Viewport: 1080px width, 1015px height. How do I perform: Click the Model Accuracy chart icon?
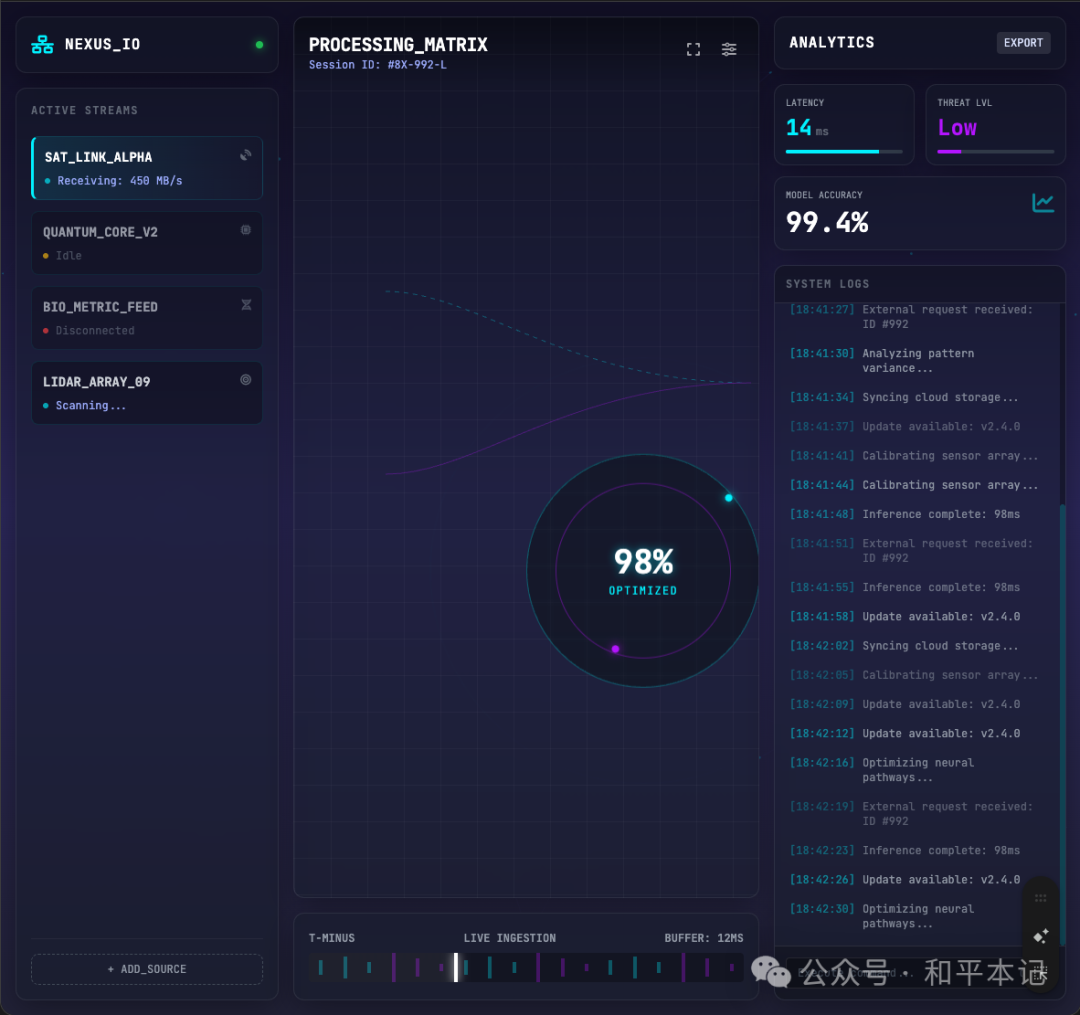1043,203
